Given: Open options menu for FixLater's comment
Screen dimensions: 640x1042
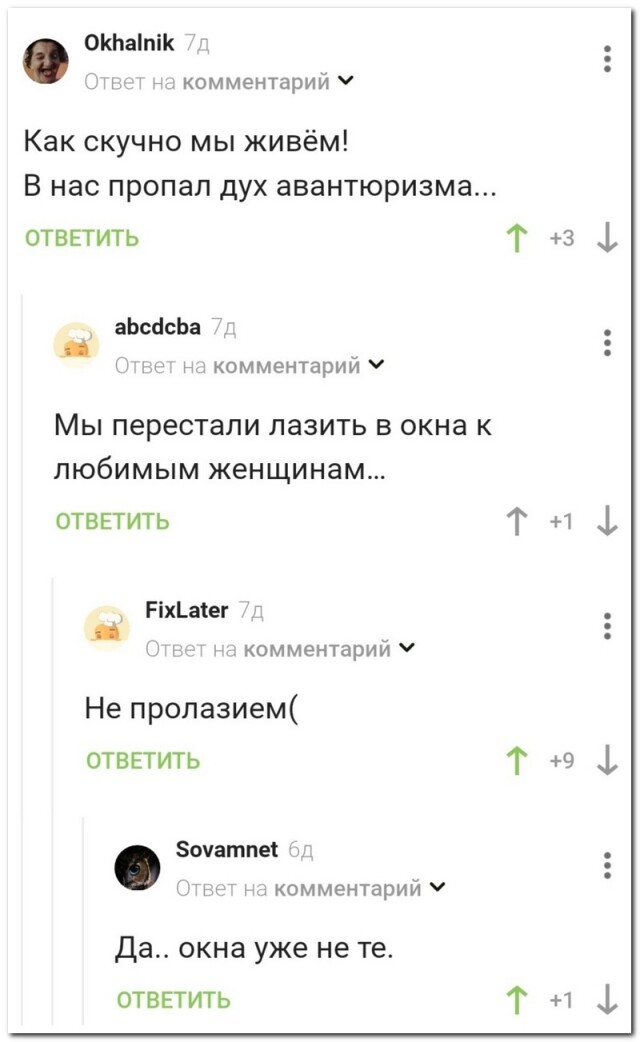Looking at the screenshot, I should point(608,625).
